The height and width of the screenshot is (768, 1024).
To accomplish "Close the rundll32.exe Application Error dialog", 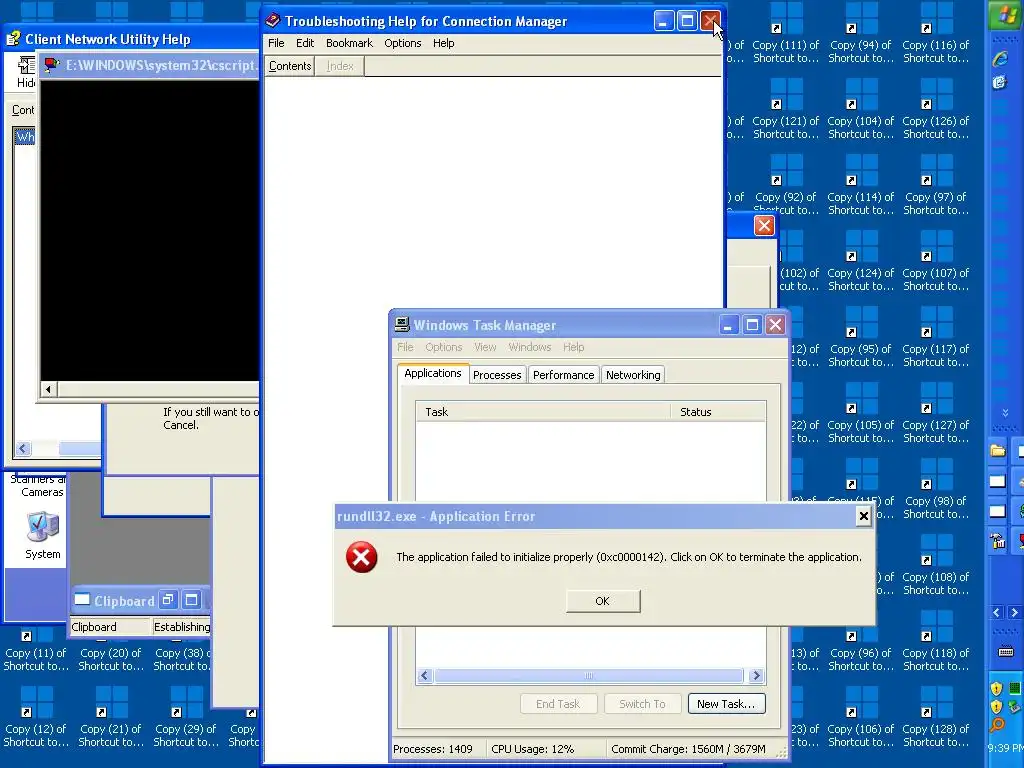I will (863, 517).
